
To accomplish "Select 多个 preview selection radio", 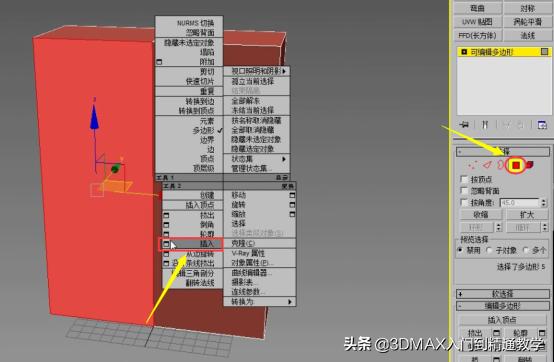I will 525,250.
